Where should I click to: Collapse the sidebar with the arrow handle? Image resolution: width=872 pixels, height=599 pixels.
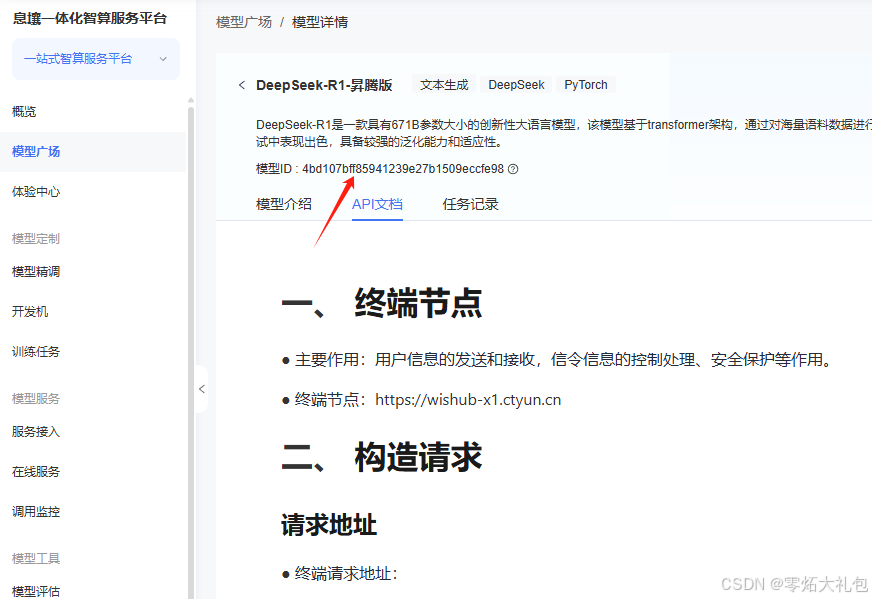[202, 389]
